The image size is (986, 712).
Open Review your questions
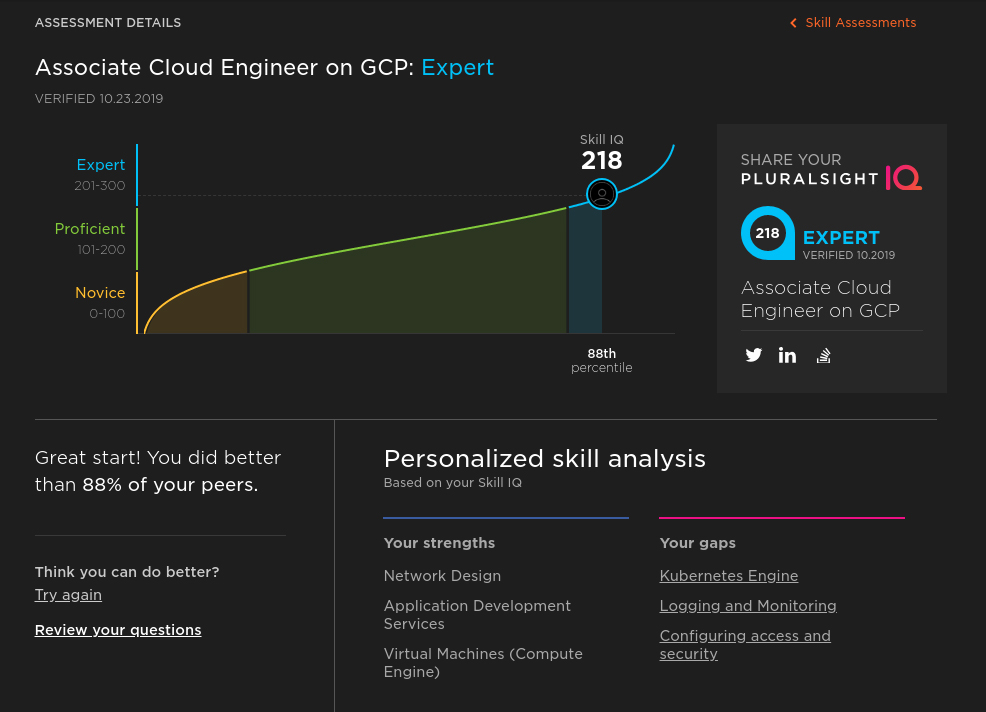(x=117, y=630)
